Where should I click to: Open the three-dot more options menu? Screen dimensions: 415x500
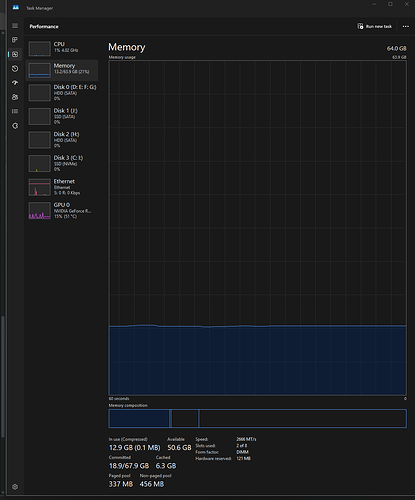click(x=406, y=26)
